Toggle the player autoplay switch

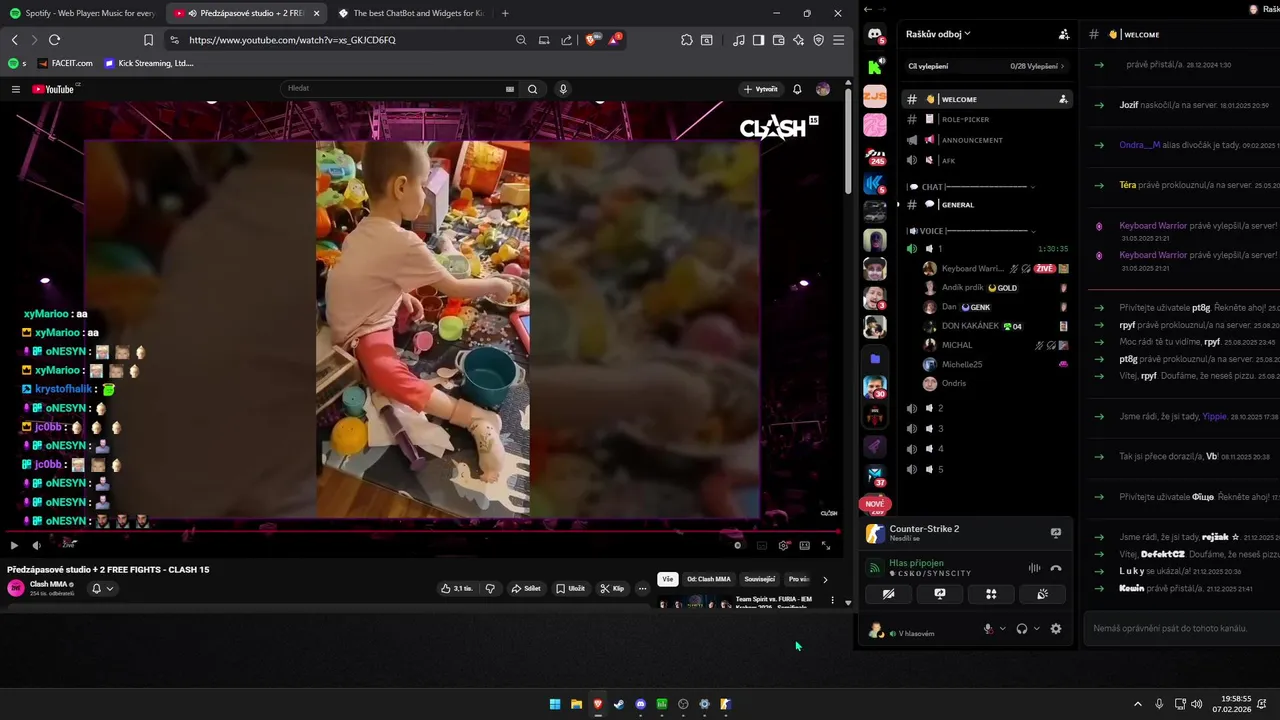click(x=738, y=545)
